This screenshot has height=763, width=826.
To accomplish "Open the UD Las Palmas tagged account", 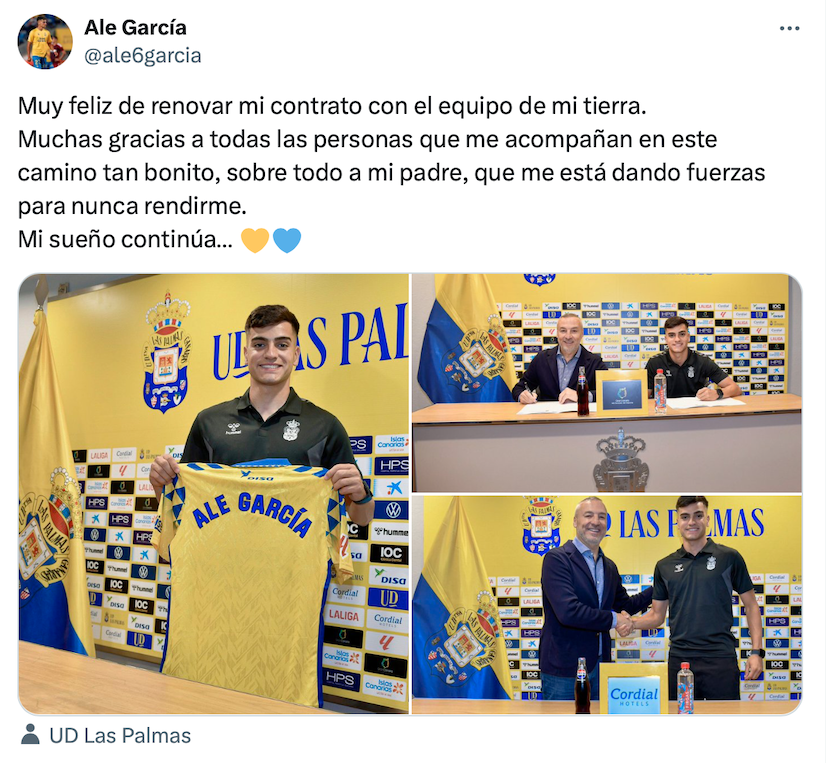I will tap(120, 736).
